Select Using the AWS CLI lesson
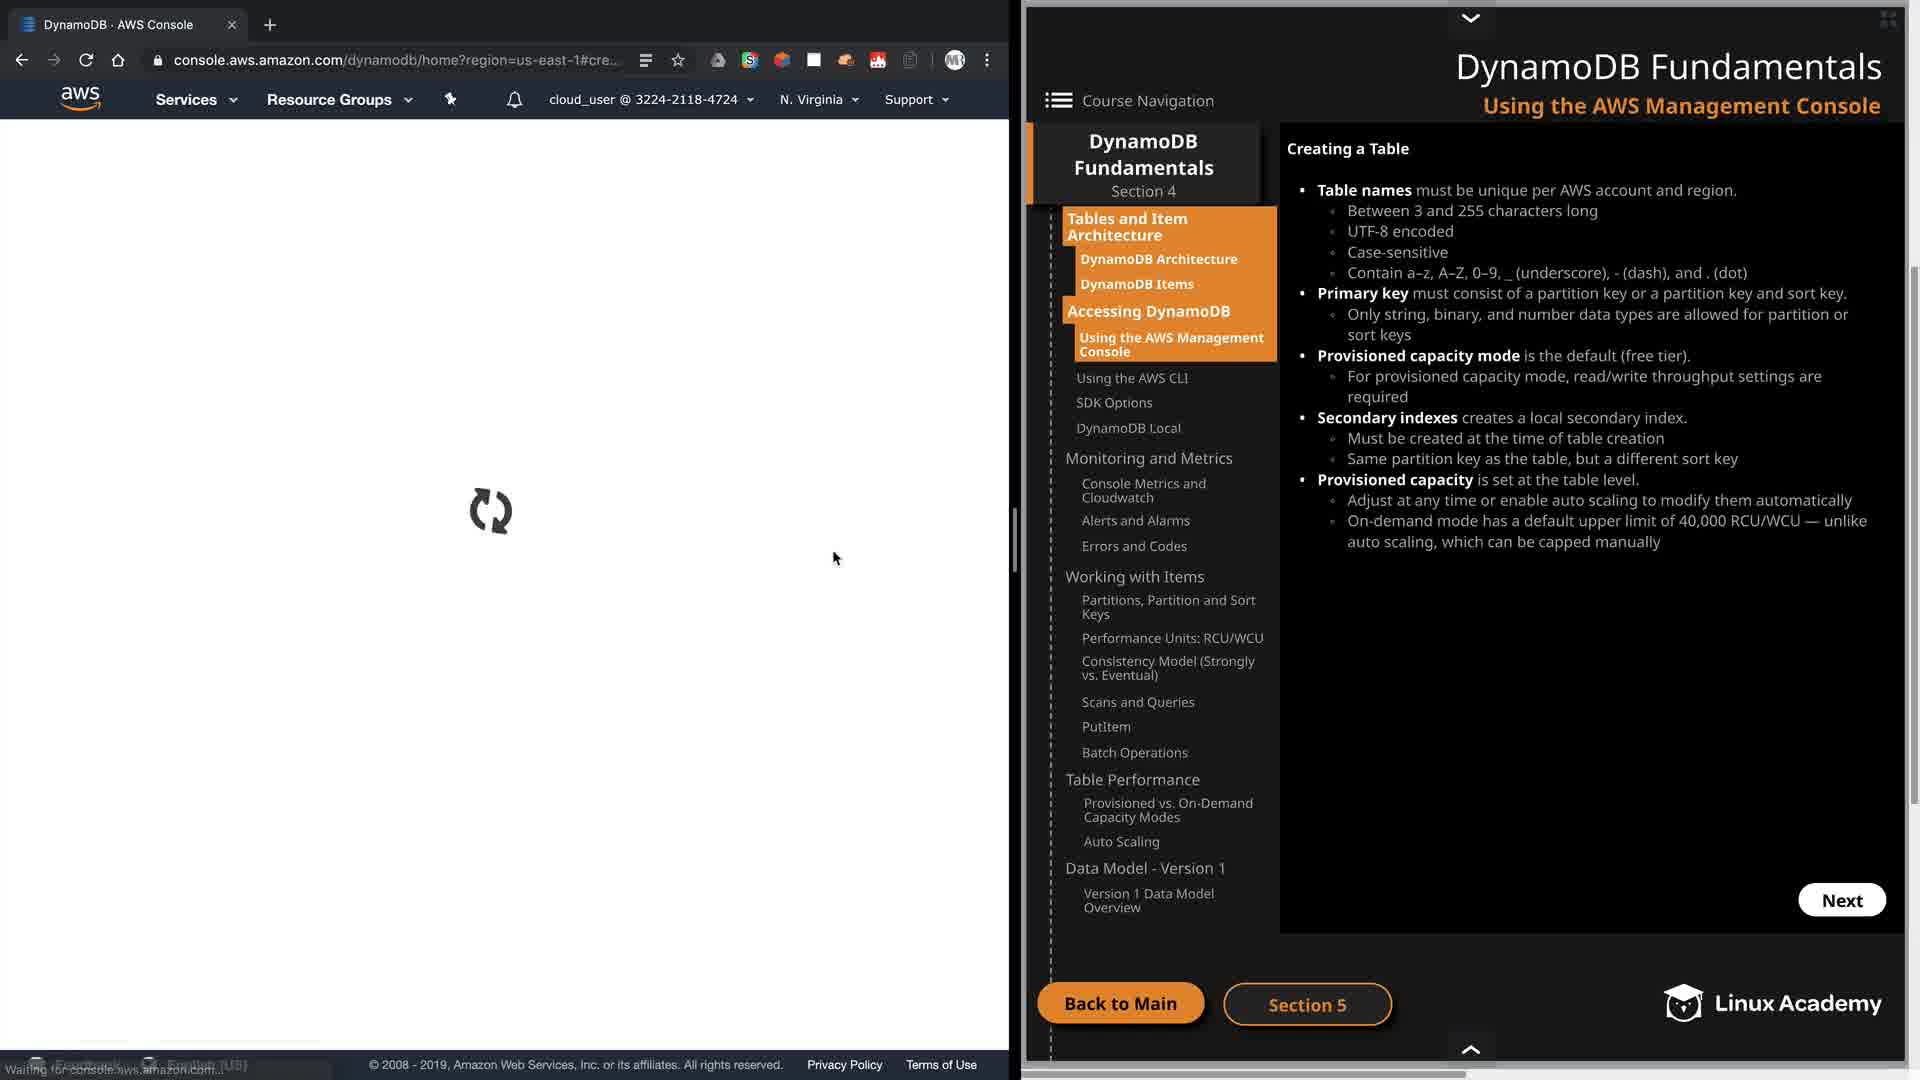 point(1132,378)
